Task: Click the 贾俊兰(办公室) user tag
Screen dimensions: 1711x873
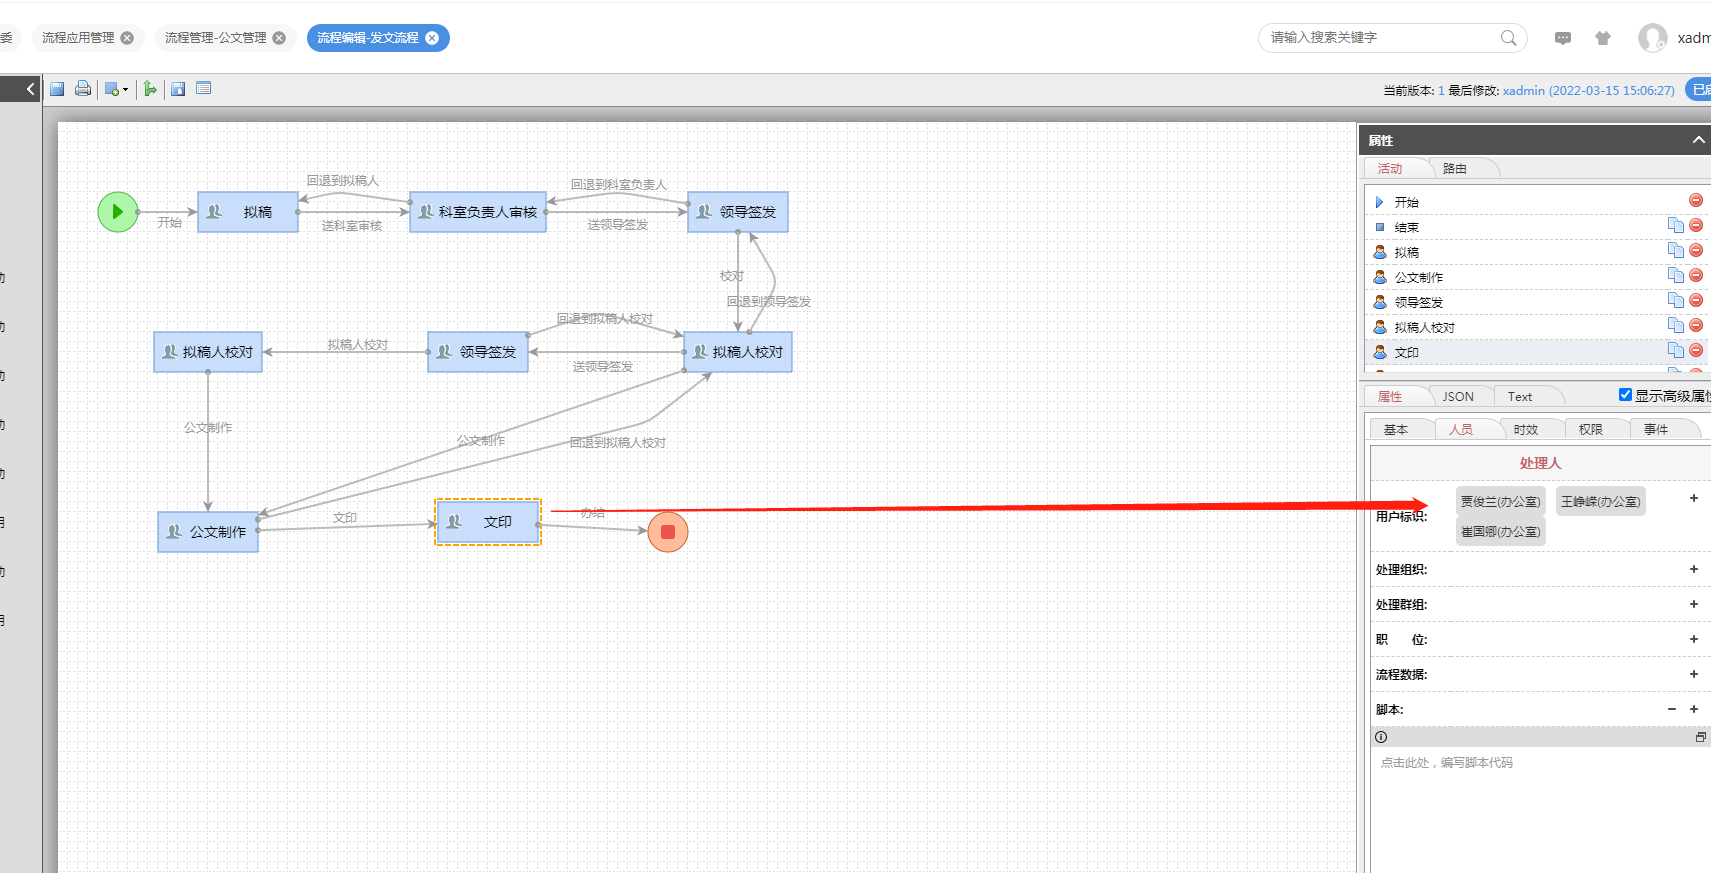Action: pos(1499,502)
